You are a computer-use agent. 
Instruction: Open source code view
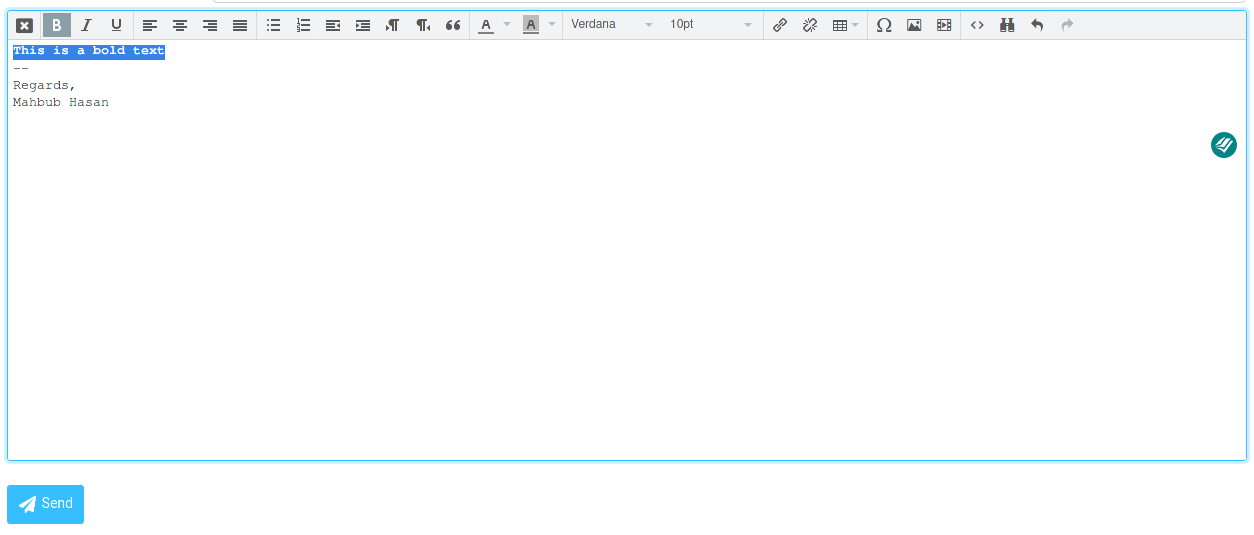[x=977, y=25]
